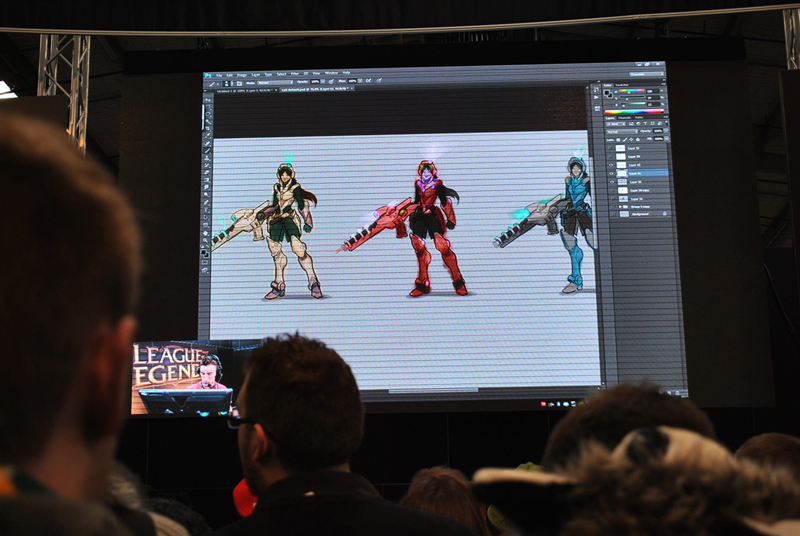Viewport: 800px width, 536px height.
Task: Select the Gradient tool
Action: [x=206, y=180]
